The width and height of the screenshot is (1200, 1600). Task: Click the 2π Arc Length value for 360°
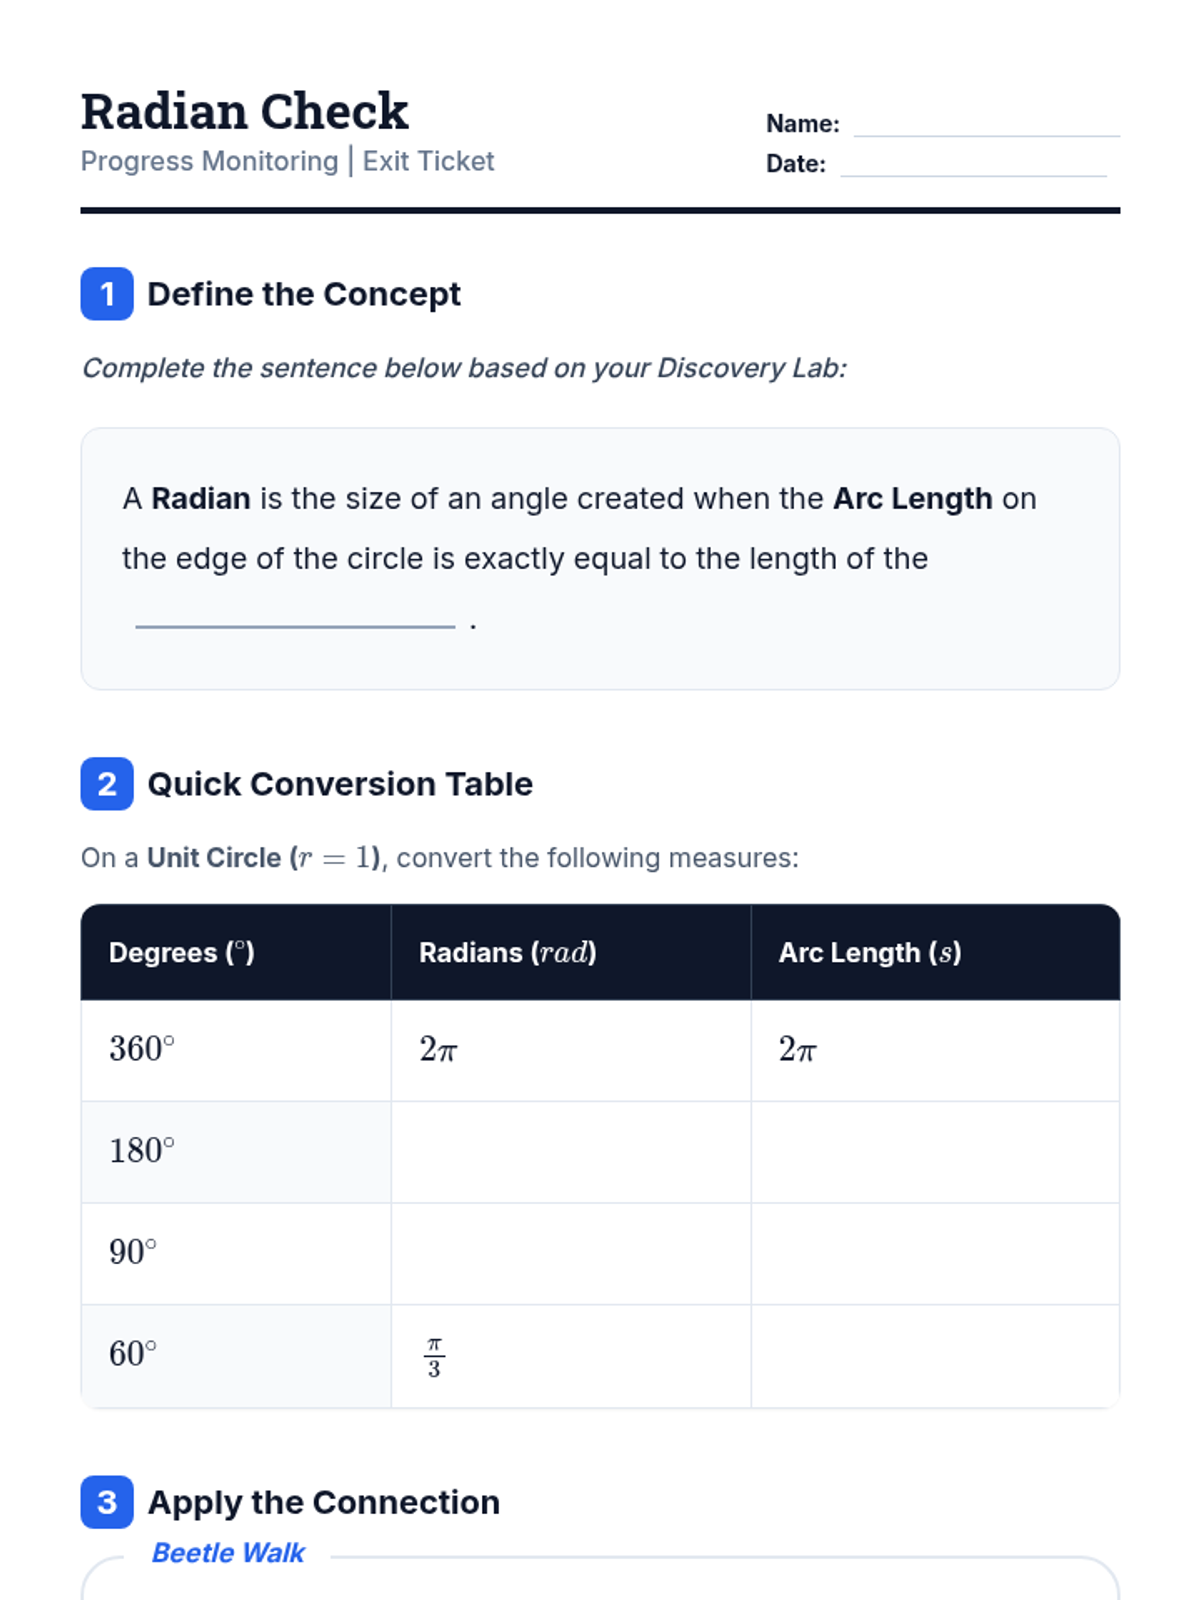(798, 1049)
